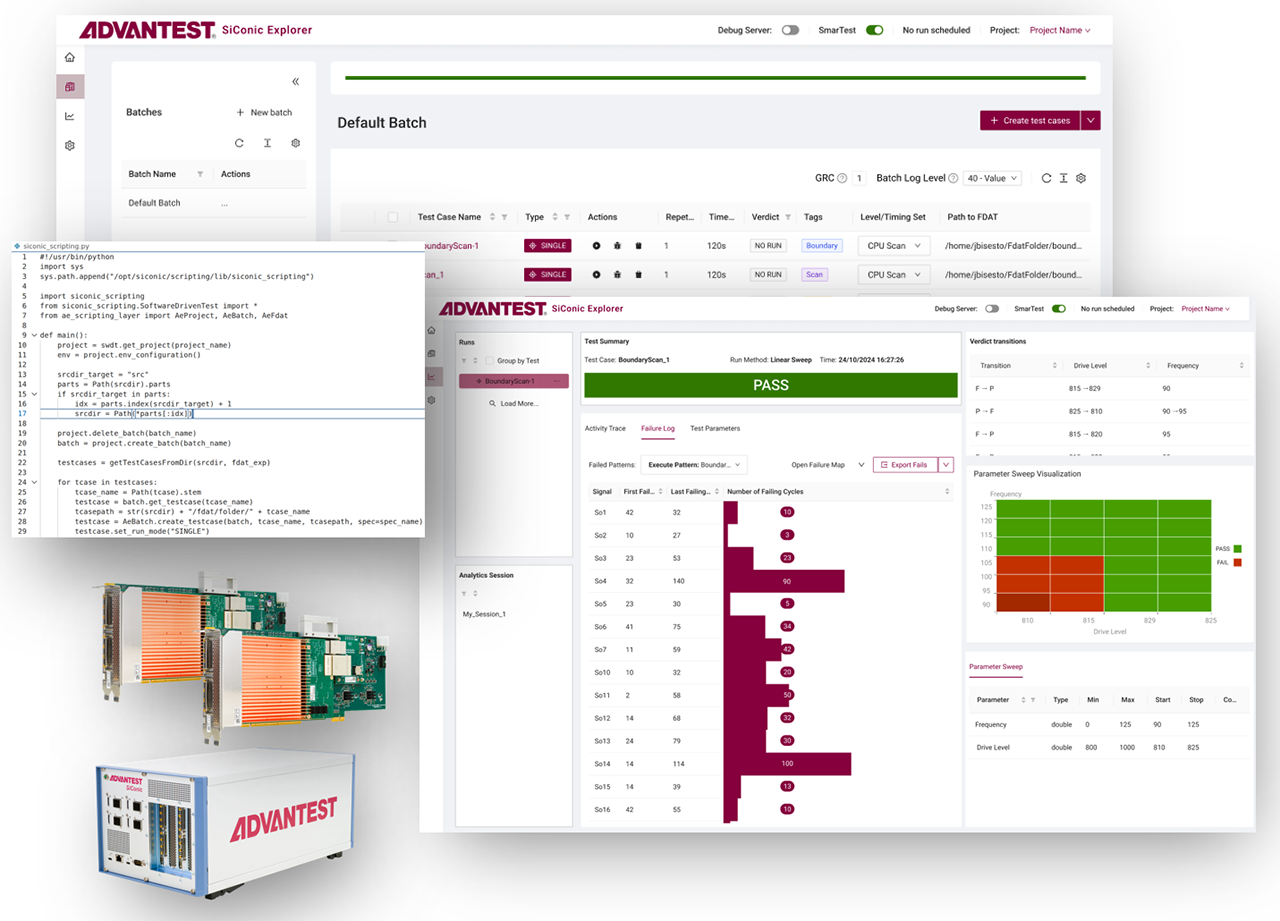Screen dimensions: 1280x921
Task: Open Batches panel settings gear
Action: [295, 143]
